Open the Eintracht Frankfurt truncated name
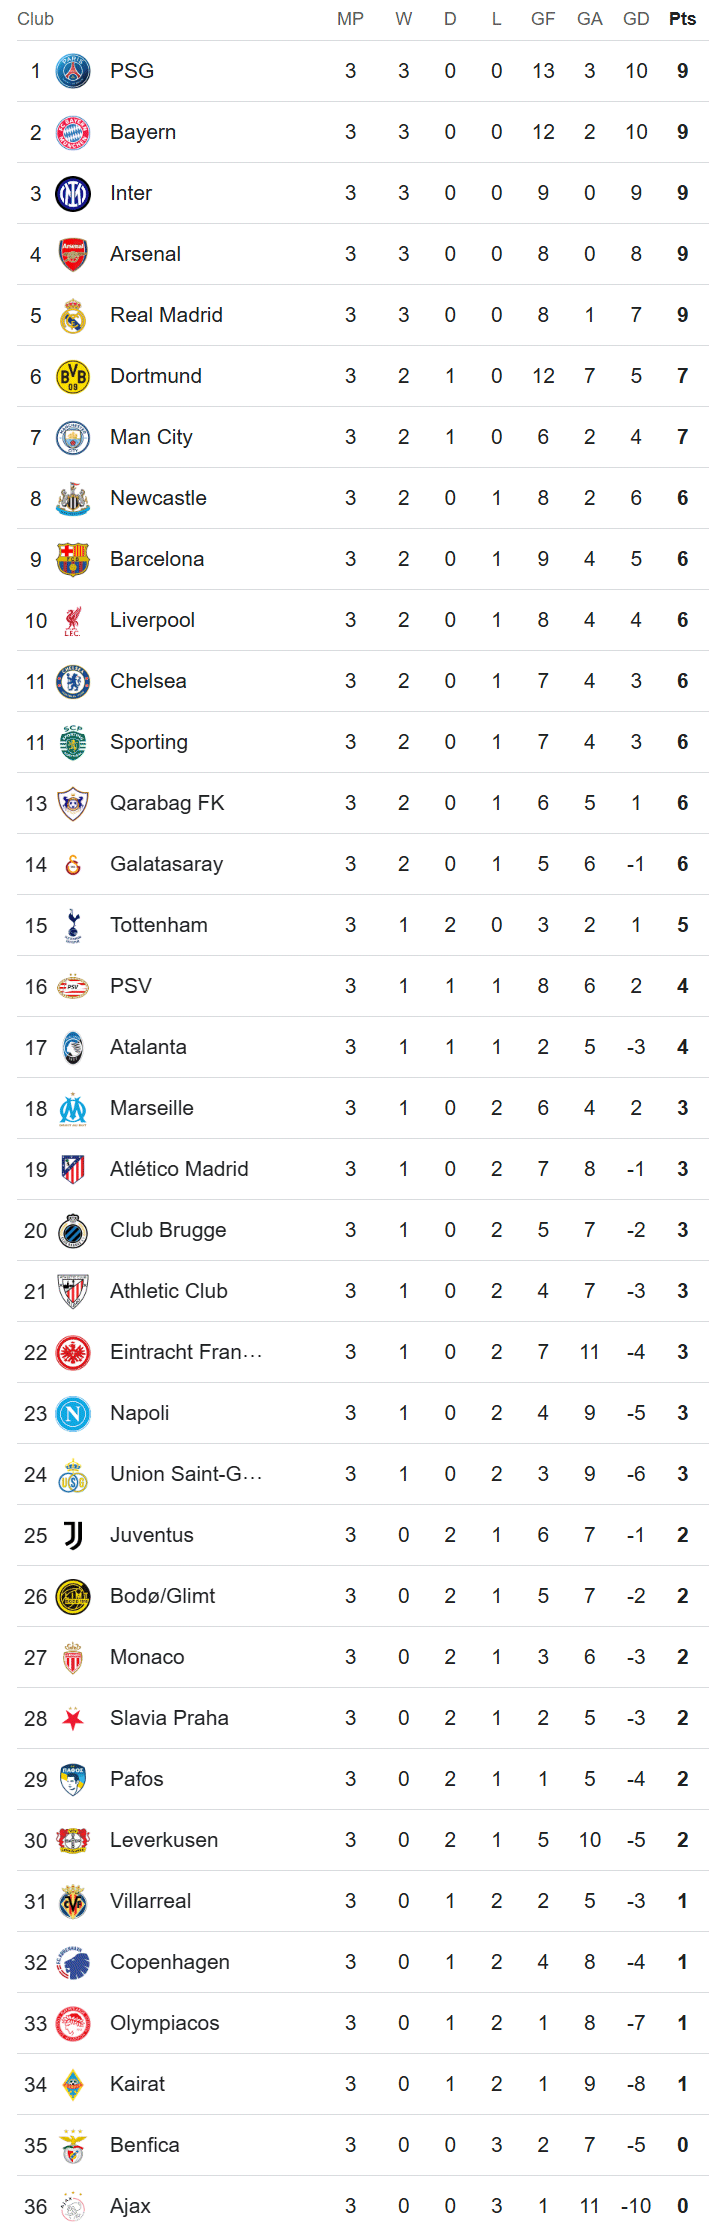The image size is (709, 2237). (186, 1352)
